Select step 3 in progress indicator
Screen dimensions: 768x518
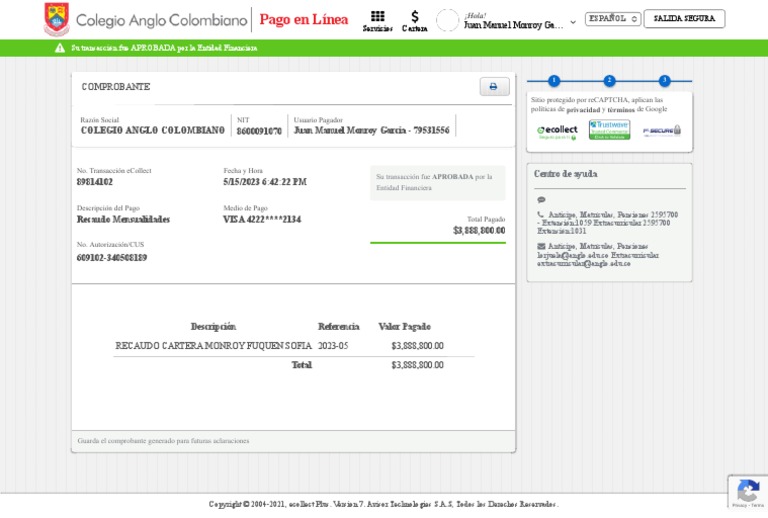coord(664,81)
